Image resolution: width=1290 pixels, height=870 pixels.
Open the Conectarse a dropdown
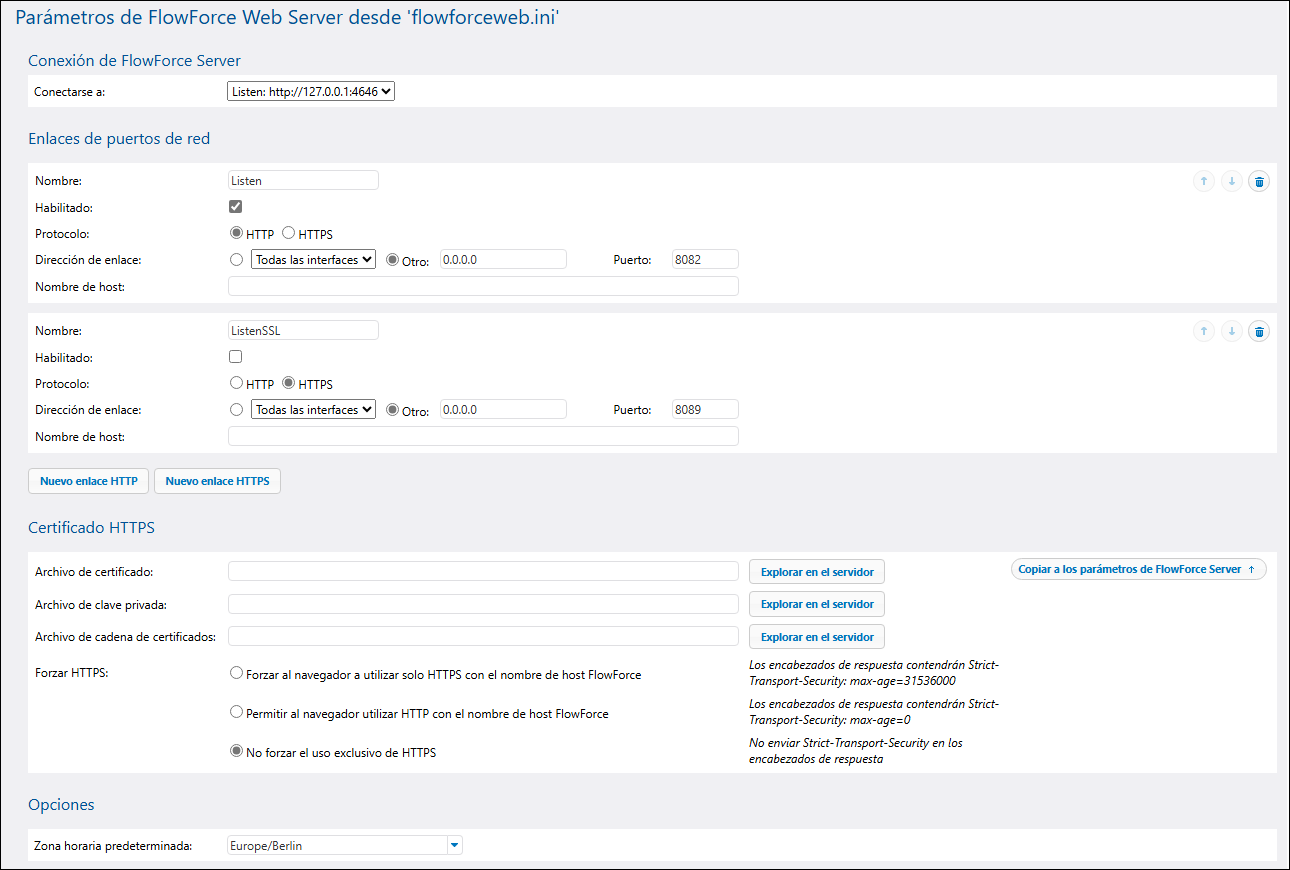(x=311, y=92)
